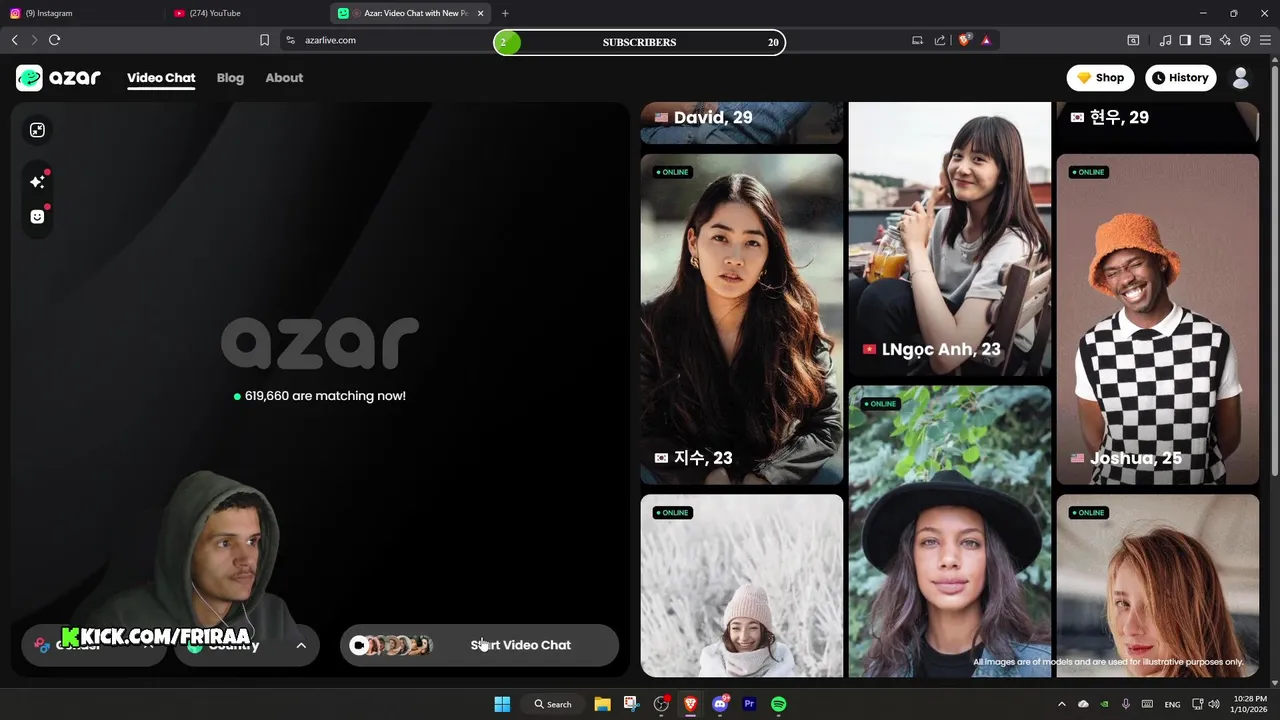Close the Azar browser tab
The height and width of the screenshot is (720, 1280).
481,13
